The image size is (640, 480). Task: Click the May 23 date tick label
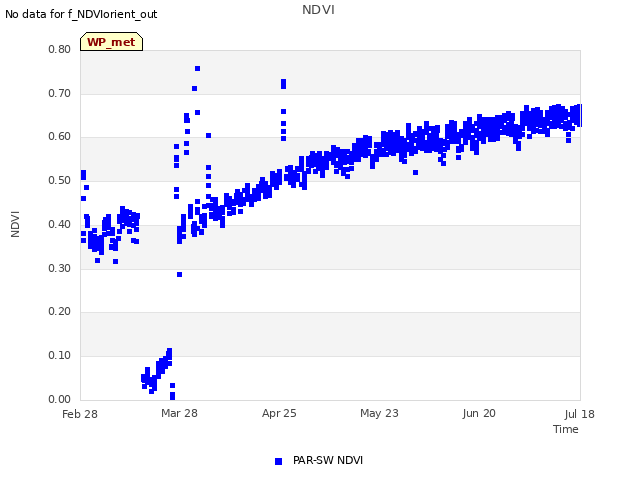(x=379, y=413)
